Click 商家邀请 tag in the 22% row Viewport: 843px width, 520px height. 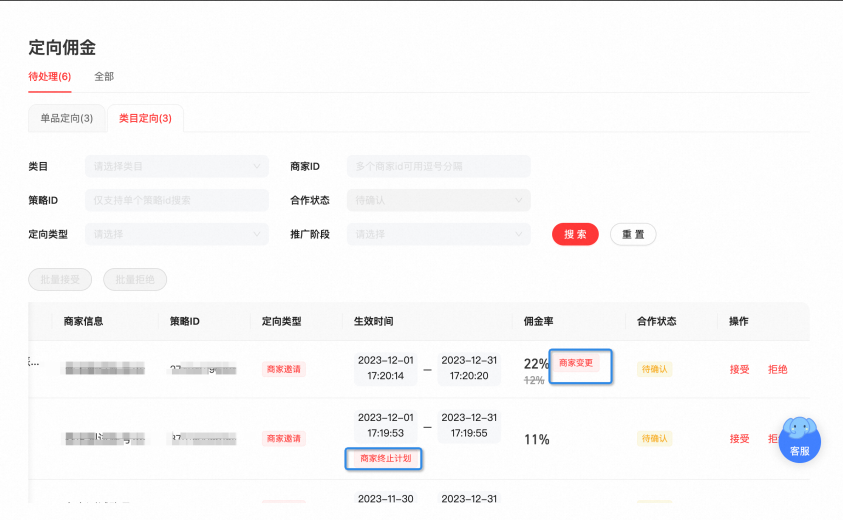pos(284,369)
